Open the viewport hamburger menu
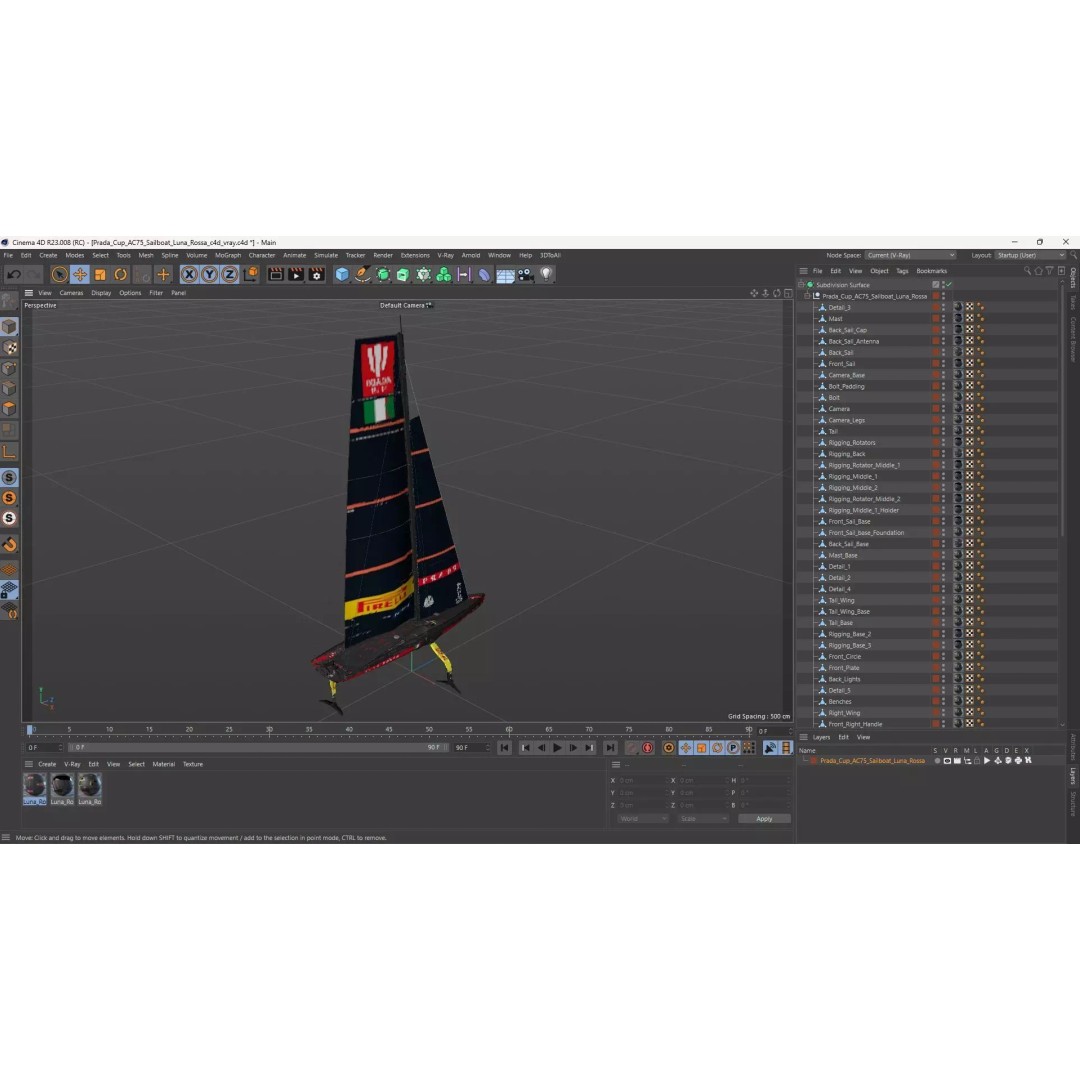The height and width of the screenshot is (1080, 1080). (x=29, y=293)
